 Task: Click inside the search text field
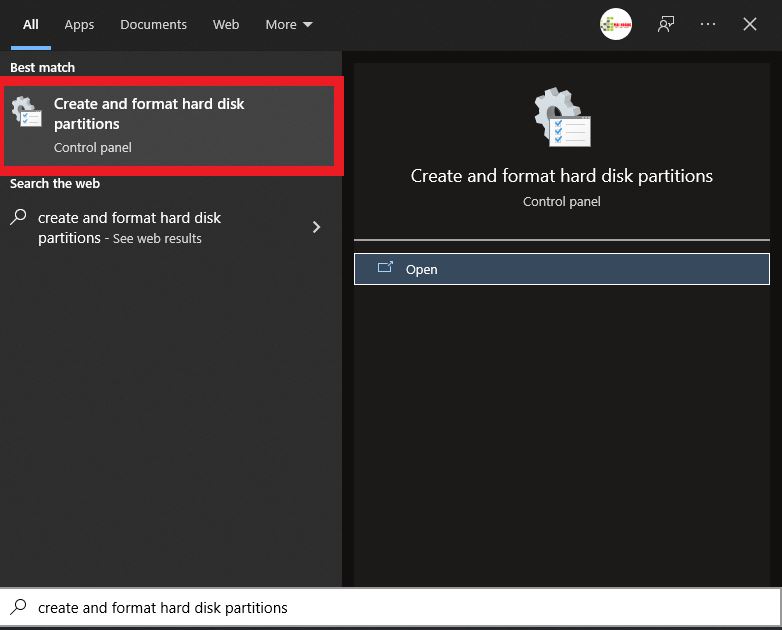pyautogui.click(x=400, y=607)
